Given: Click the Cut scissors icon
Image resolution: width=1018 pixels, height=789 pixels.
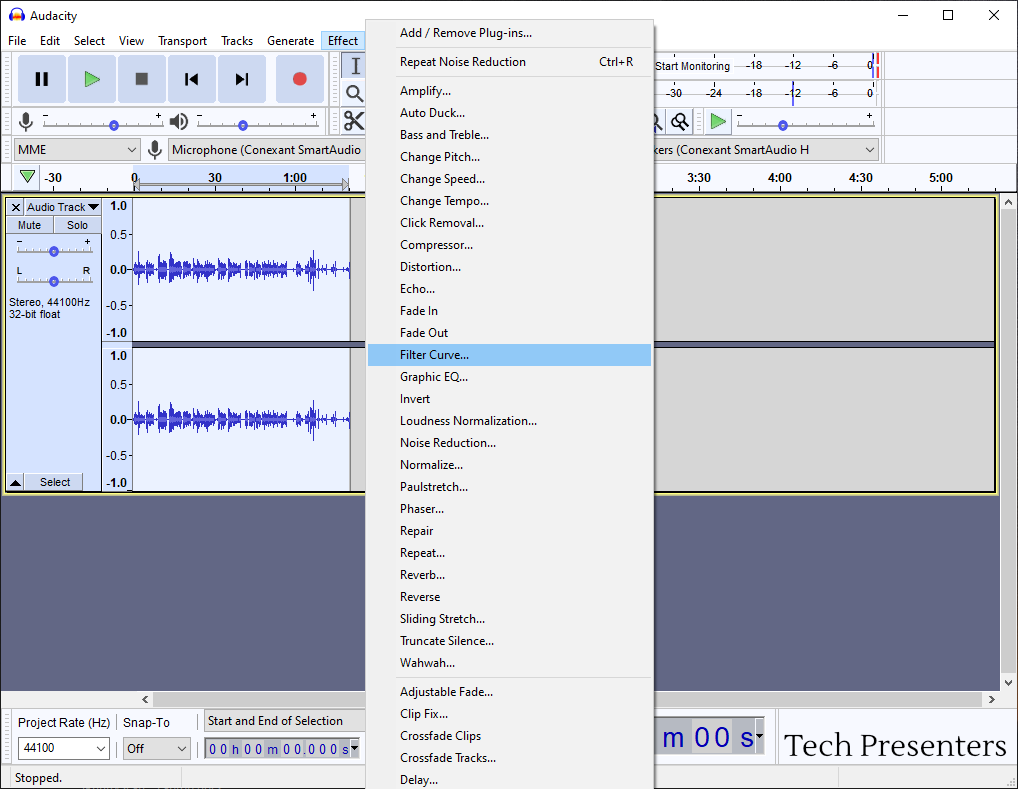Looking at the screenshot, I should tap(354, 121).
